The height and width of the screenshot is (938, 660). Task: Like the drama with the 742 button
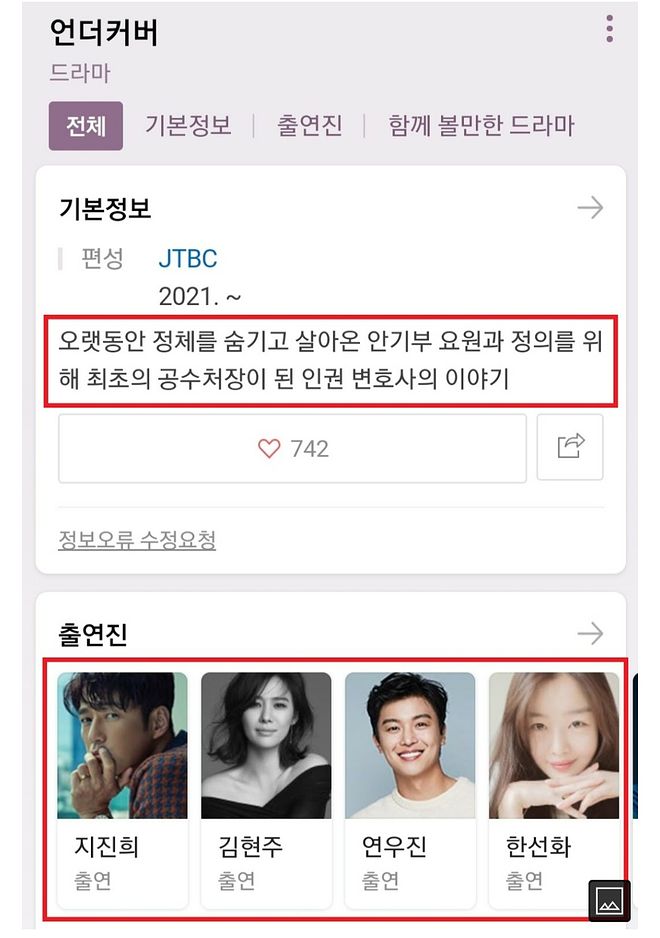point(292,448)
